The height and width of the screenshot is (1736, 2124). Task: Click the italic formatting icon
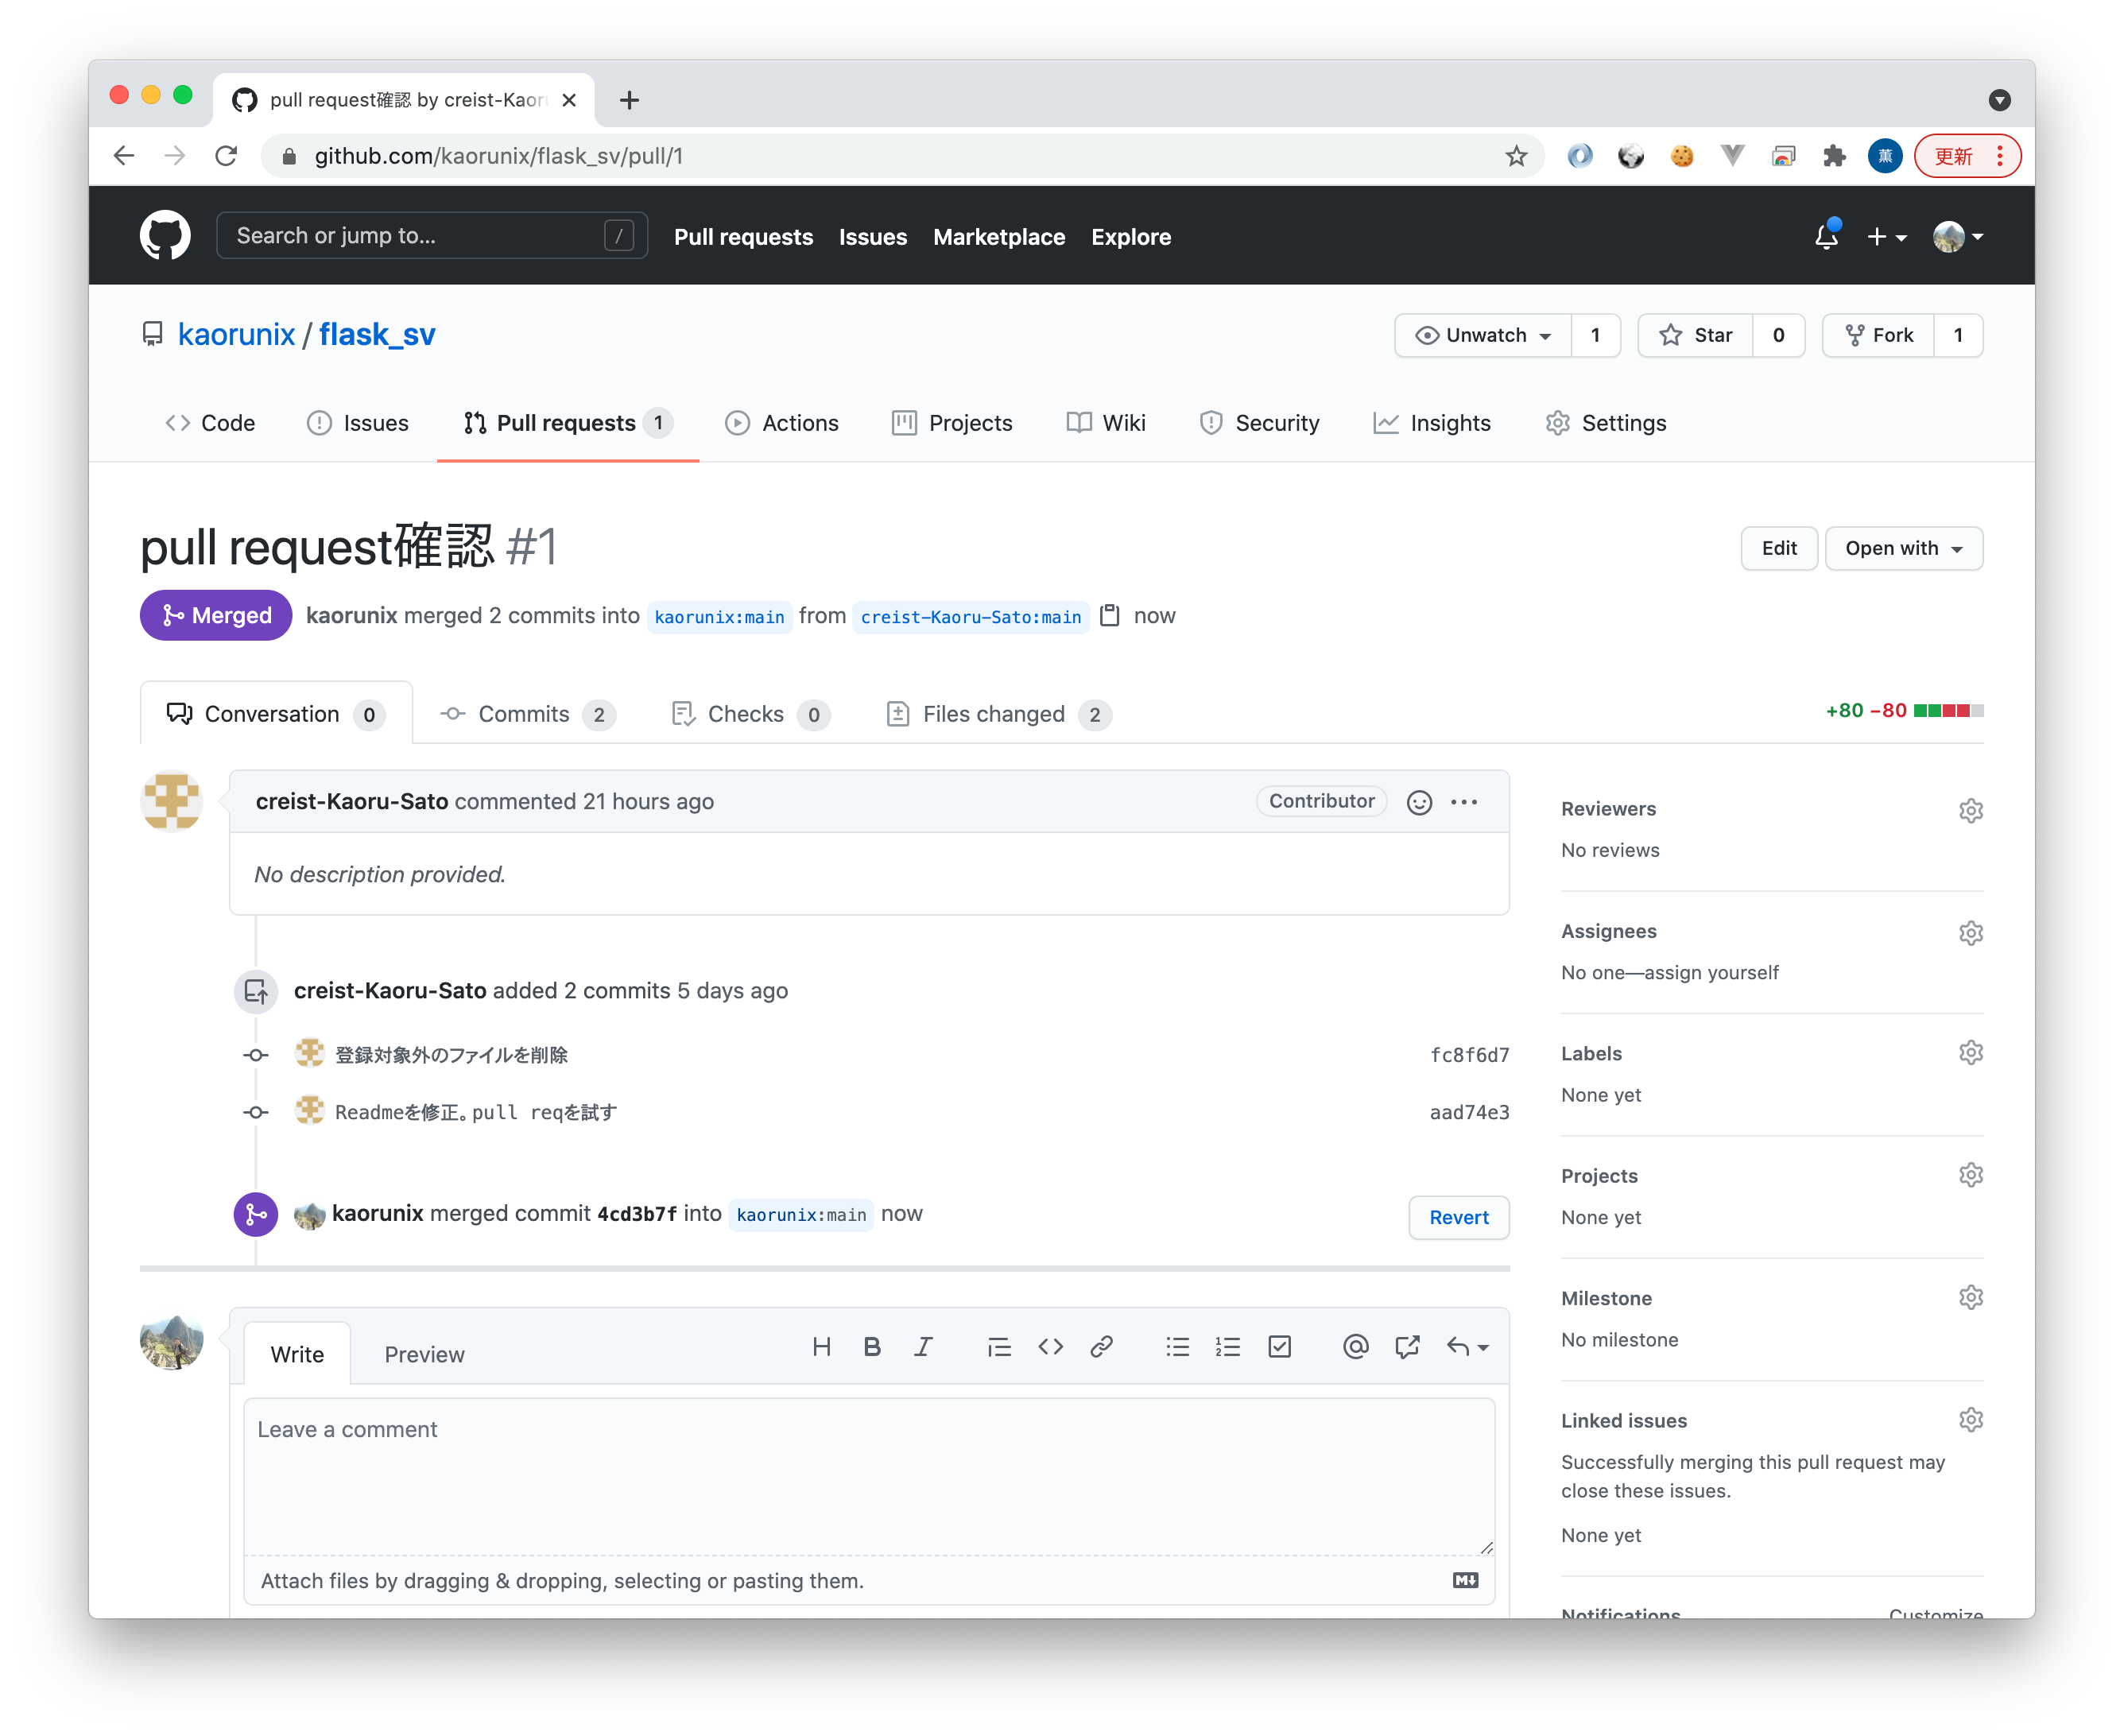(923, 1347)
